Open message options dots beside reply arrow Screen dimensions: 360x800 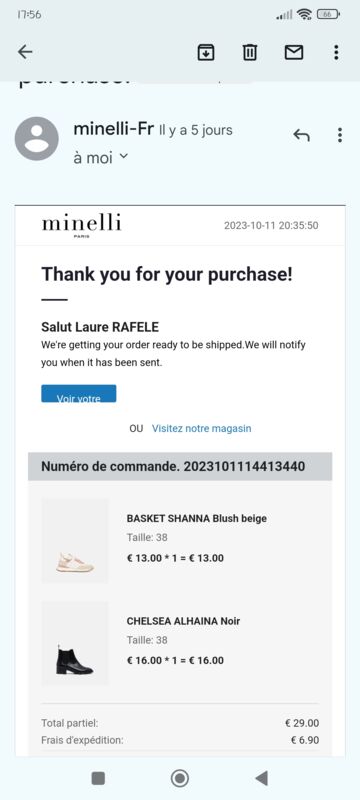point(340,135)
